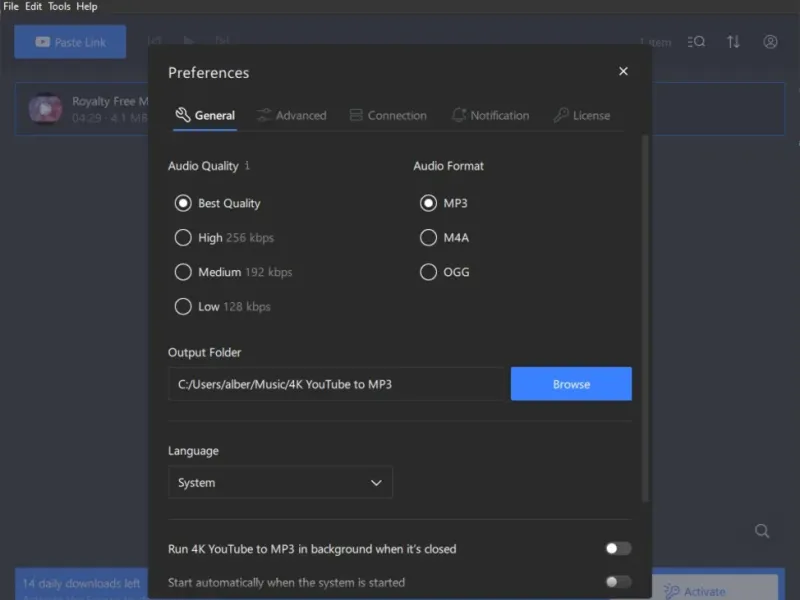This screenshot has width=800, height=600.
Task: Choose OGG audio format
Action: pyautogui.click(x=444, y=272)
